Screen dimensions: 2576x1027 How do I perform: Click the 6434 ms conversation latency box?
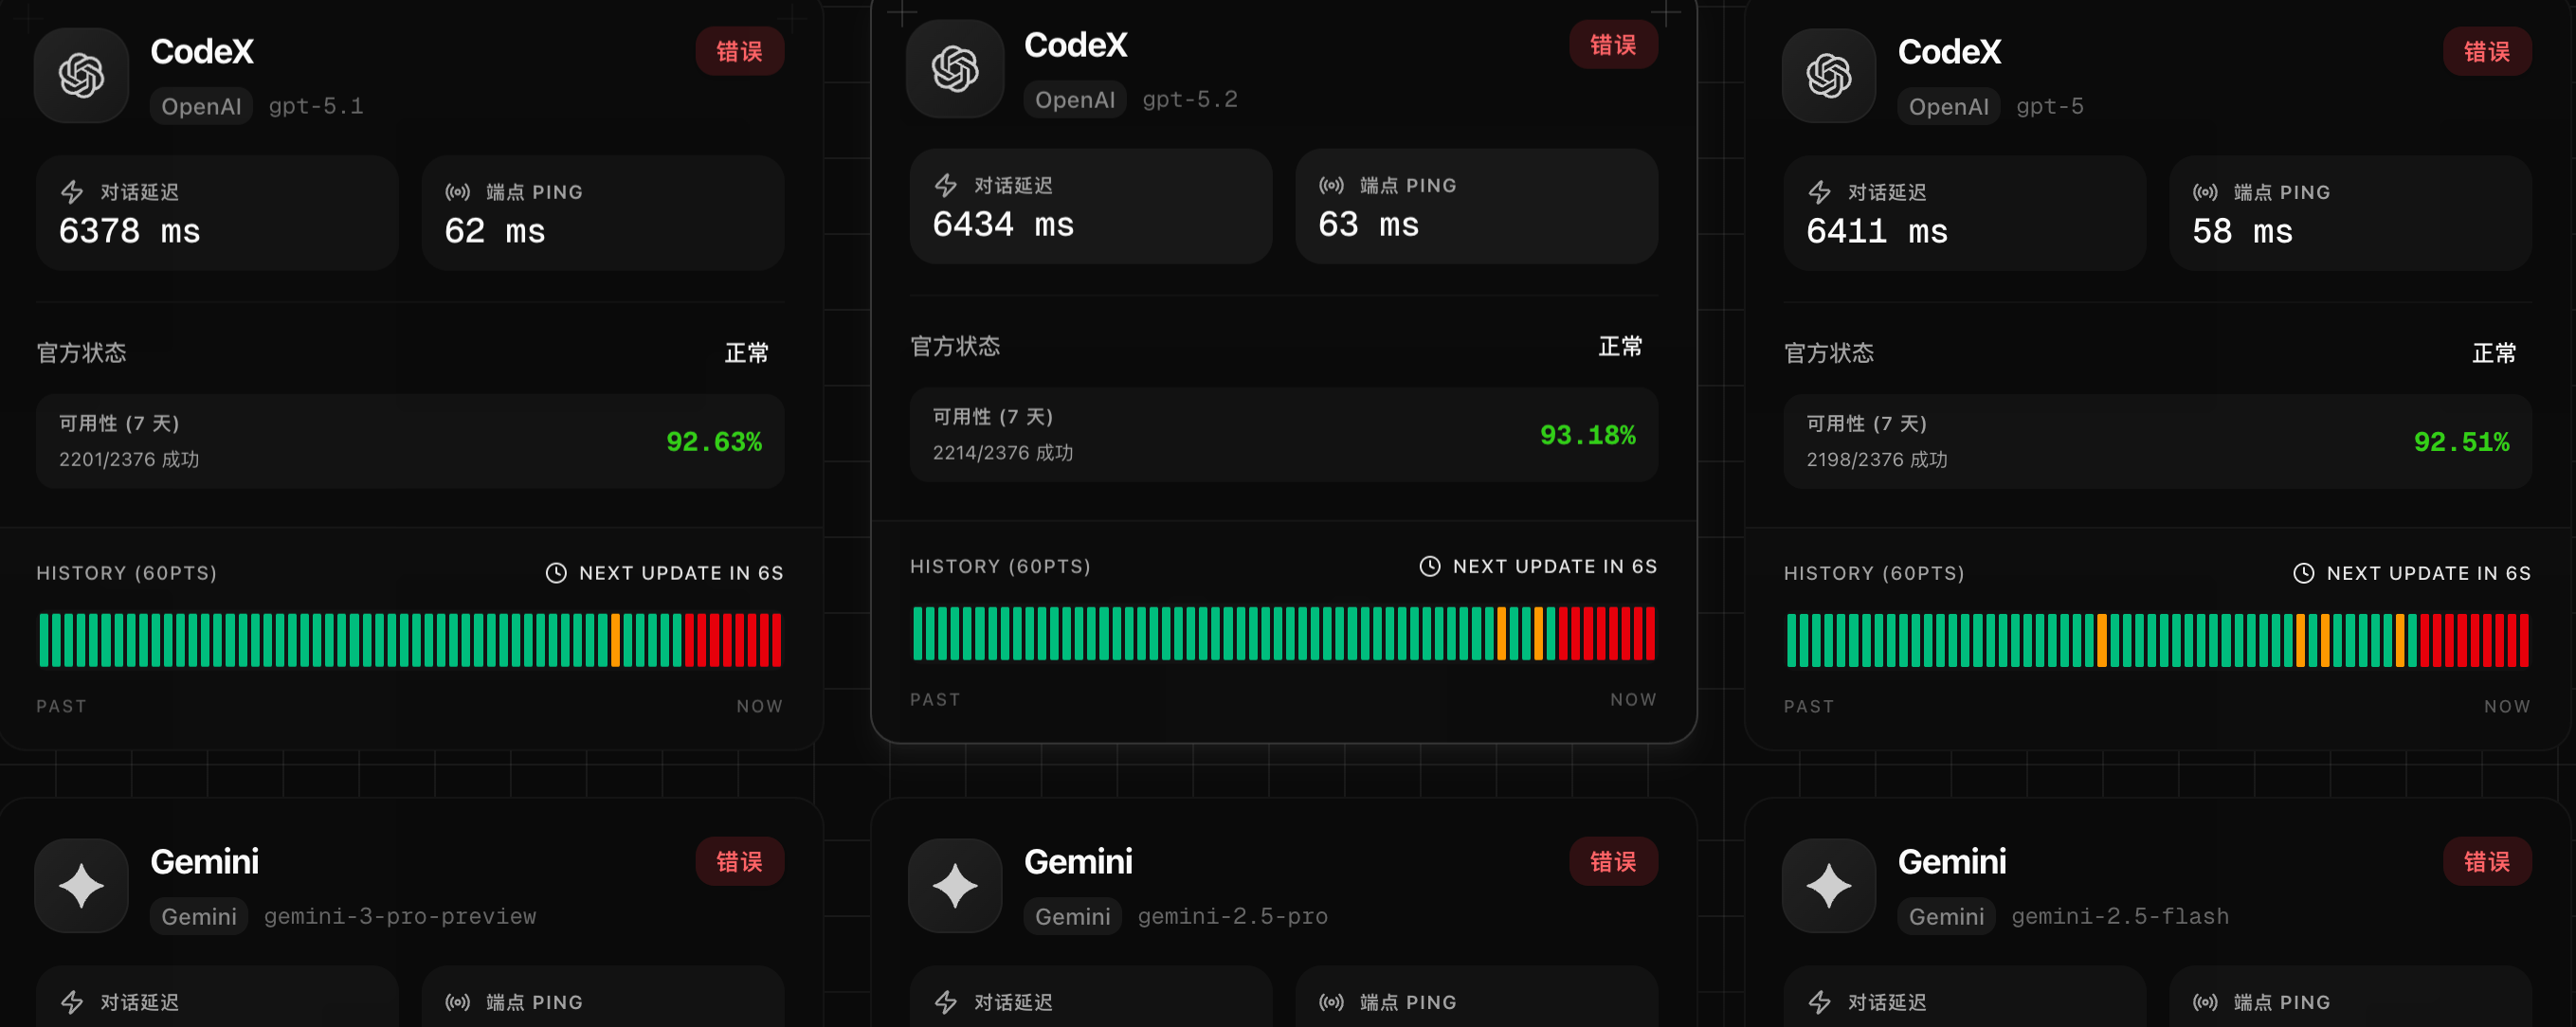pos(1090,207)
